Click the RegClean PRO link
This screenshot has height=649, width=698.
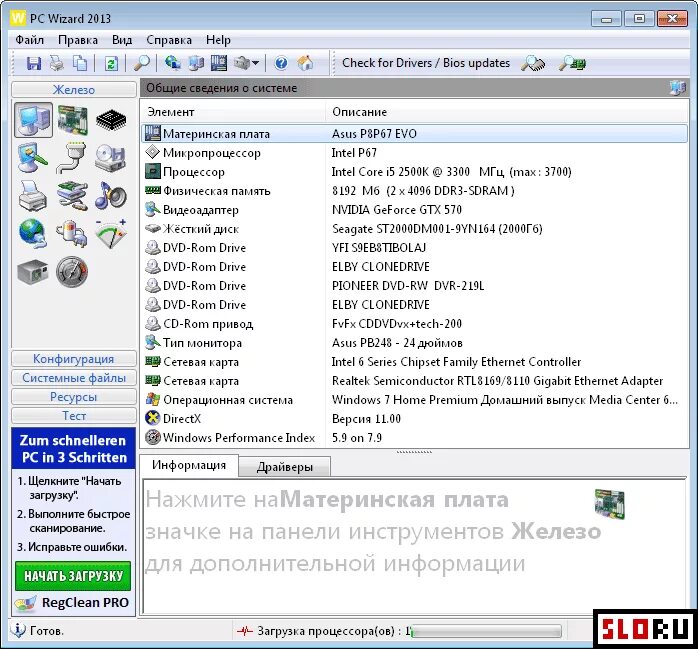85,603
